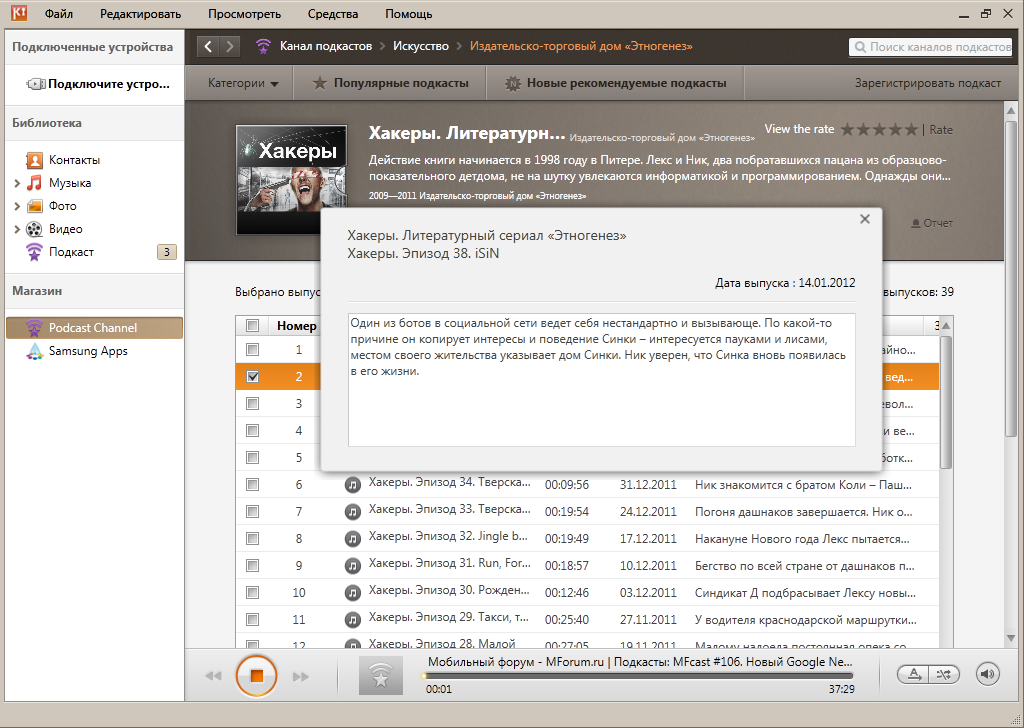The height and width of the screenshot is (728, 1024).
Task: Open the Категории dropdown
Action: 243,84
